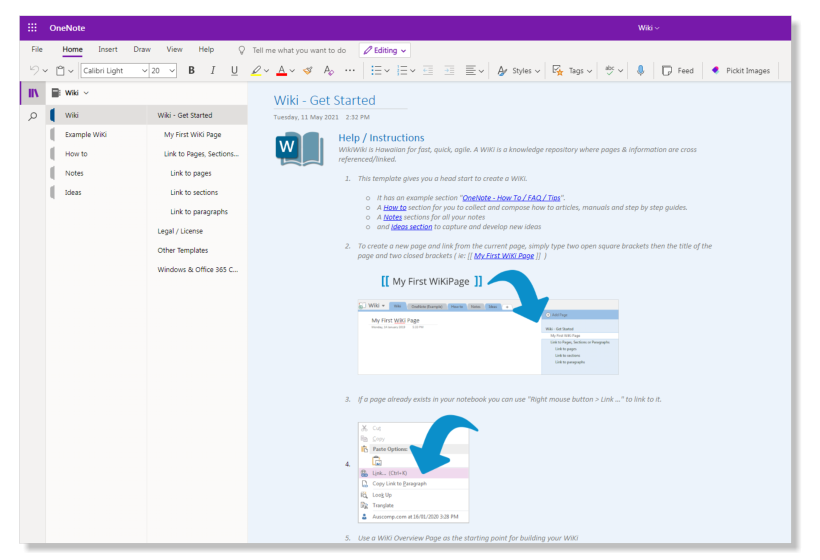Click the Wiki - Get Started page title
The image size is (820, 560).
[x=324, y=100]
